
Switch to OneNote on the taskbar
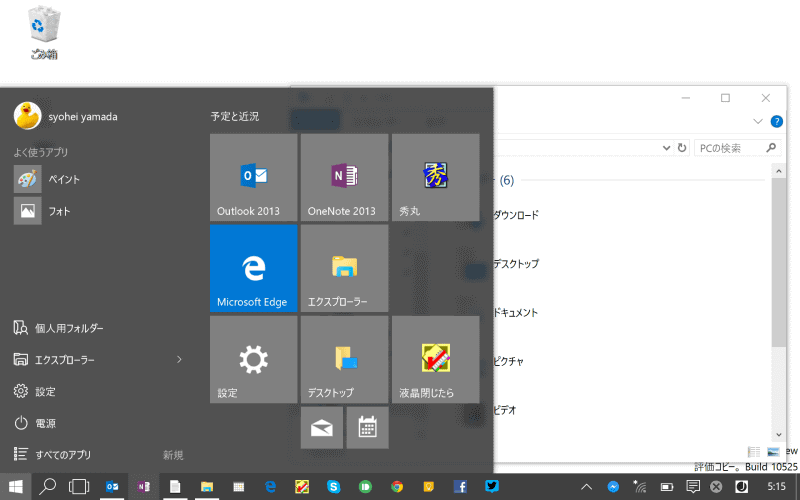pyautogui.click(x=143, y=487)
